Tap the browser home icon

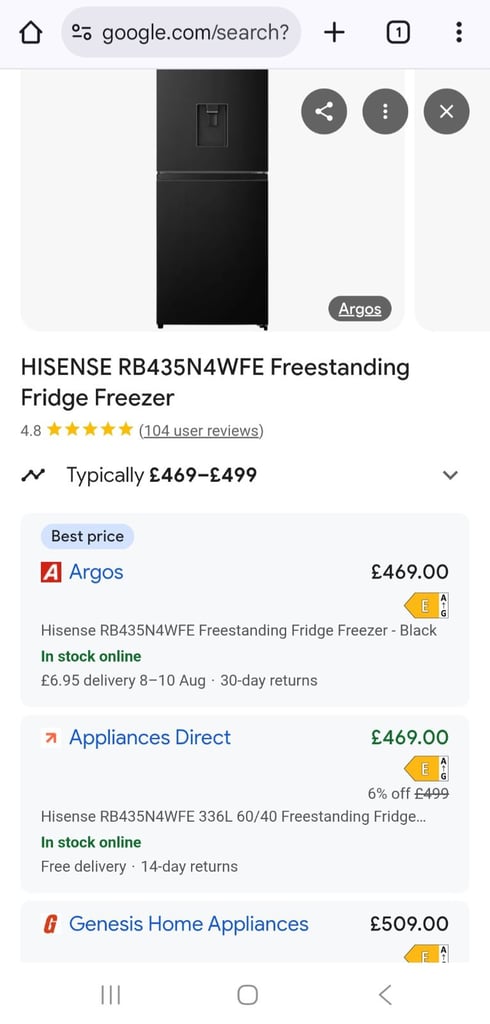click(31, 32)
